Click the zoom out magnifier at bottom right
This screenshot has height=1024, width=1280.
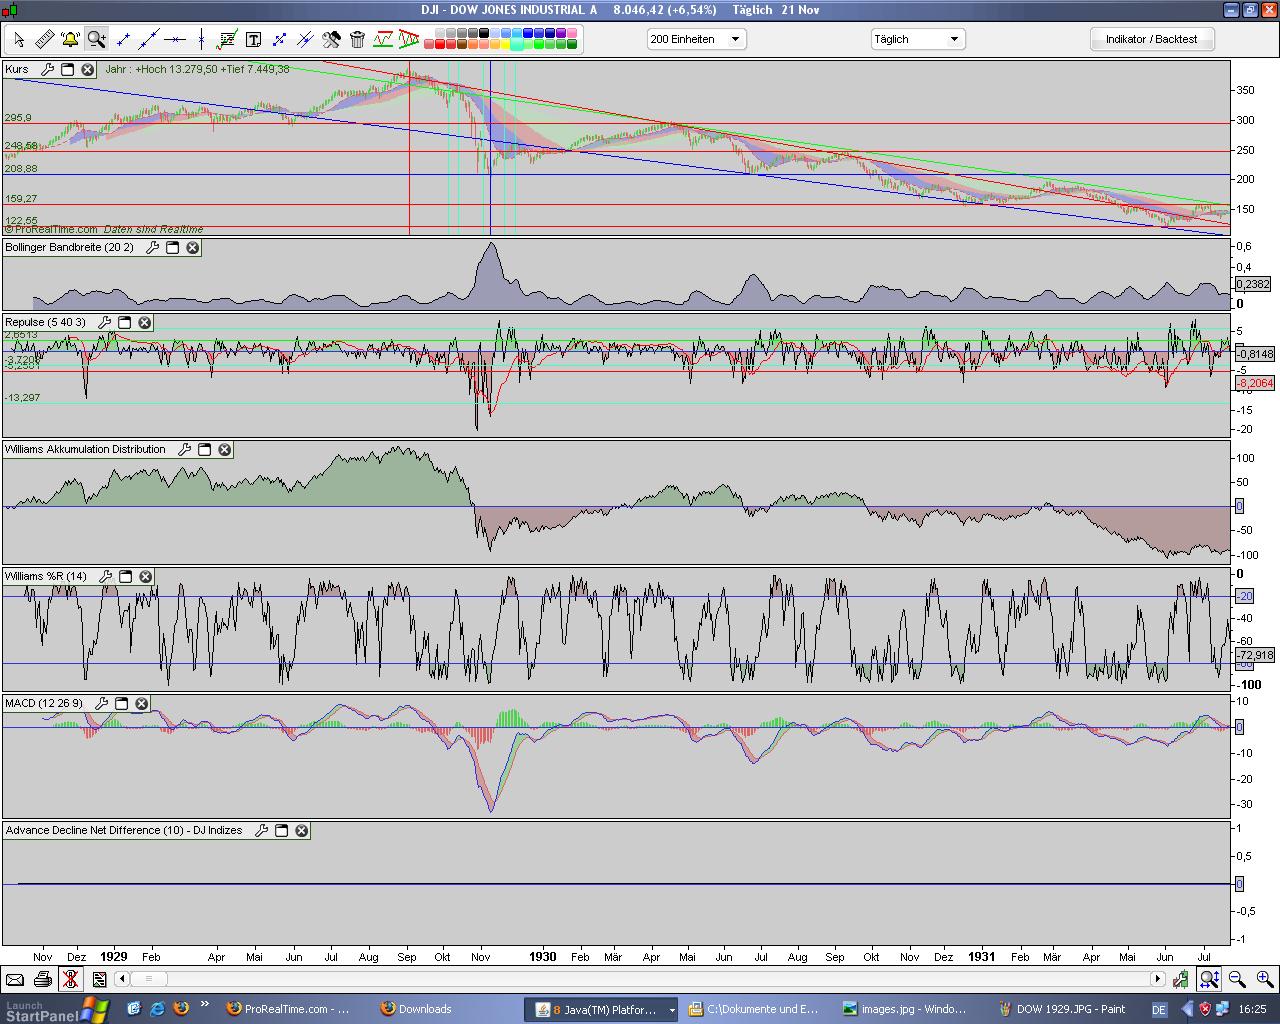1237,979
